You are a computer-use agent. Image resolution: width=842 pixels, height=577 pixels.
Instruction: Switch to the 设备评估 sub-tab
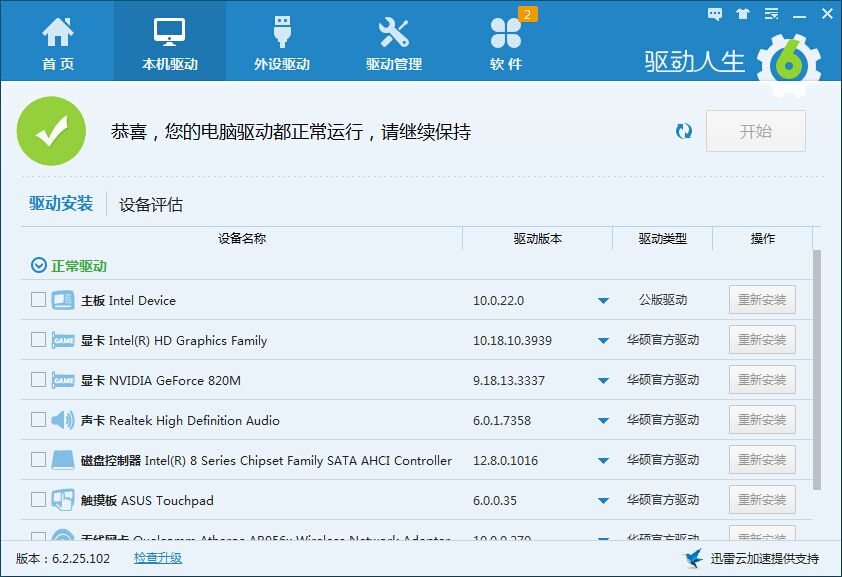tap(151, 204)
